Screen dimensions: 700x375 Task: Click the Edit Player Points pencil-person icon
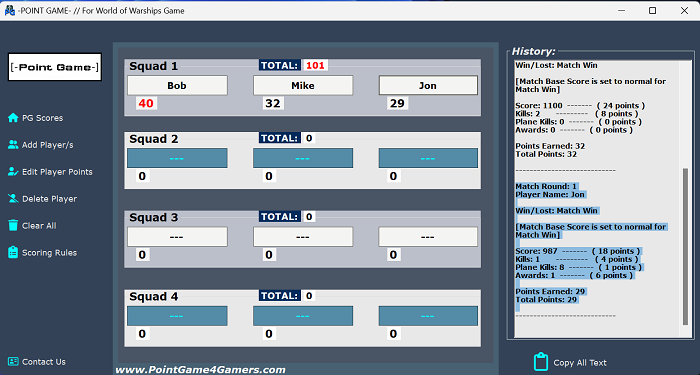[13, 172]
